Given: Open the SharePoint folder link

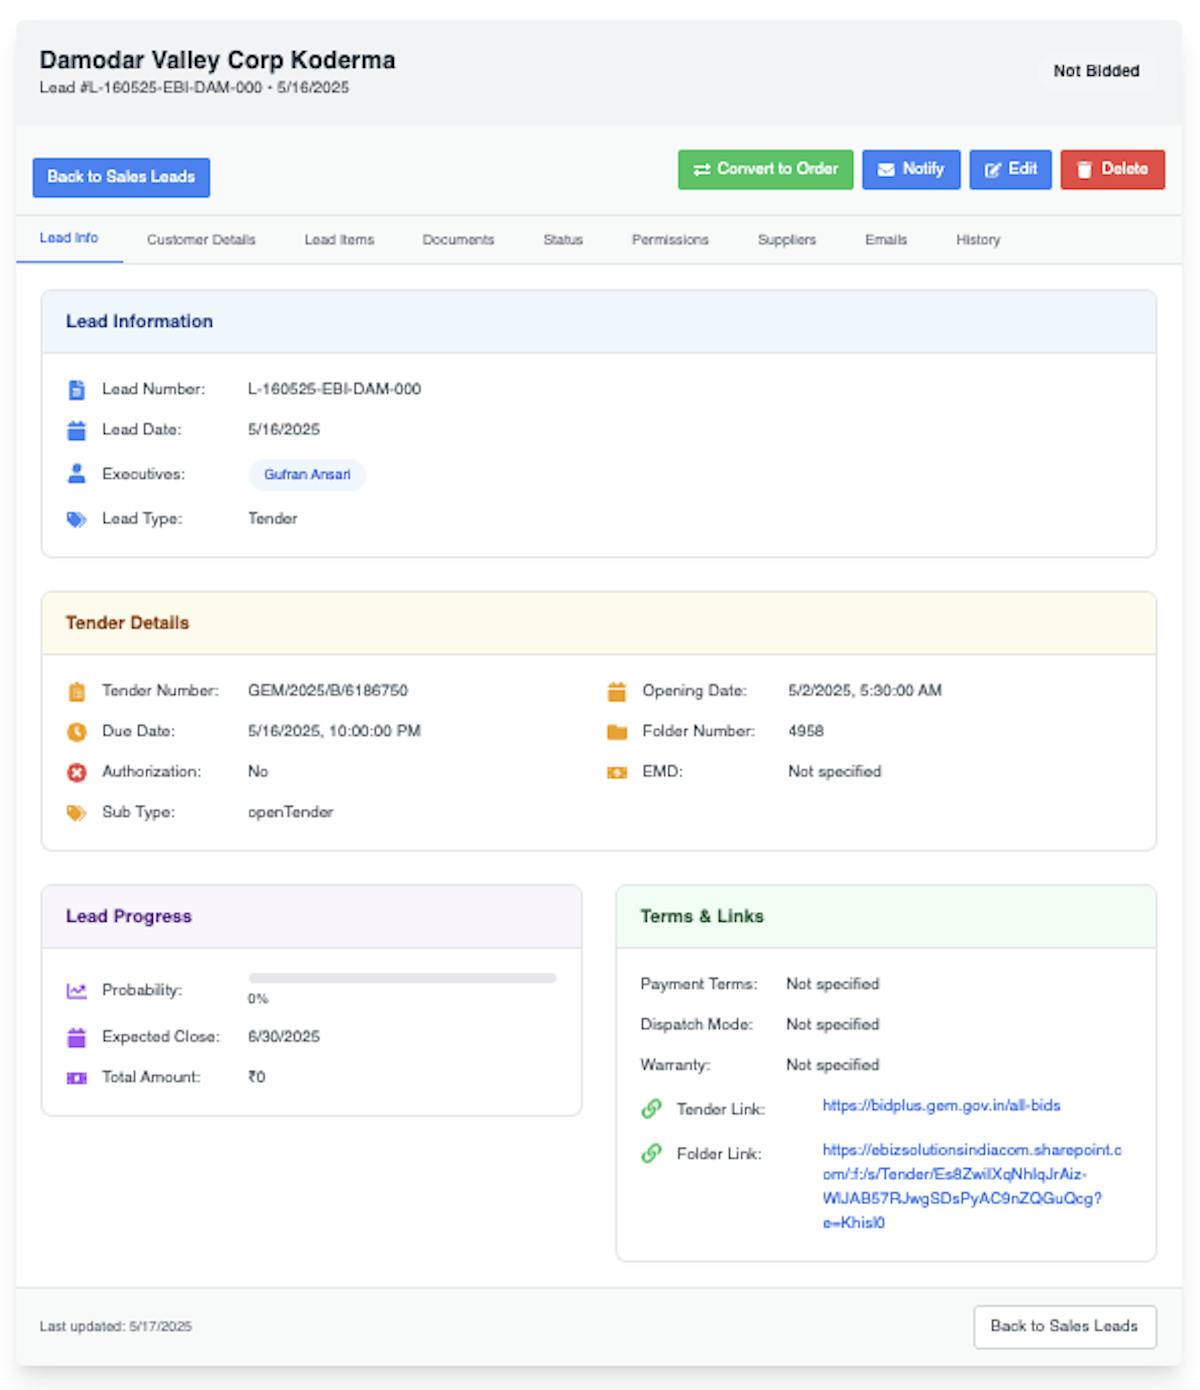Looking at the screenshot, I should point(971,1186).
